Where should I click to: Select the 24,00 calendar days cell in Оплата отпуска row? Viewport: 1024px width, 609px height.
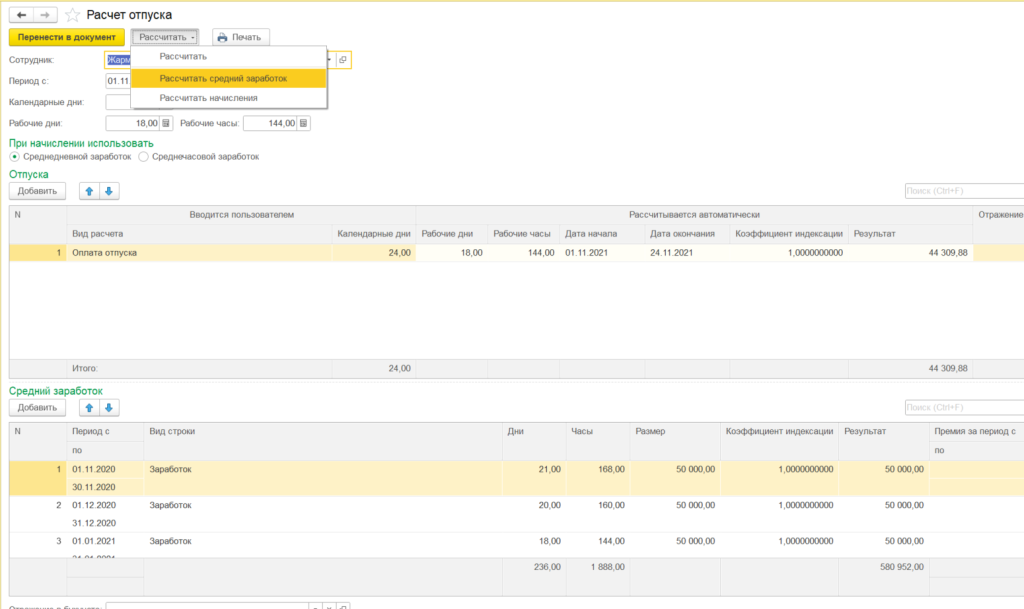(x=374, y=253)
